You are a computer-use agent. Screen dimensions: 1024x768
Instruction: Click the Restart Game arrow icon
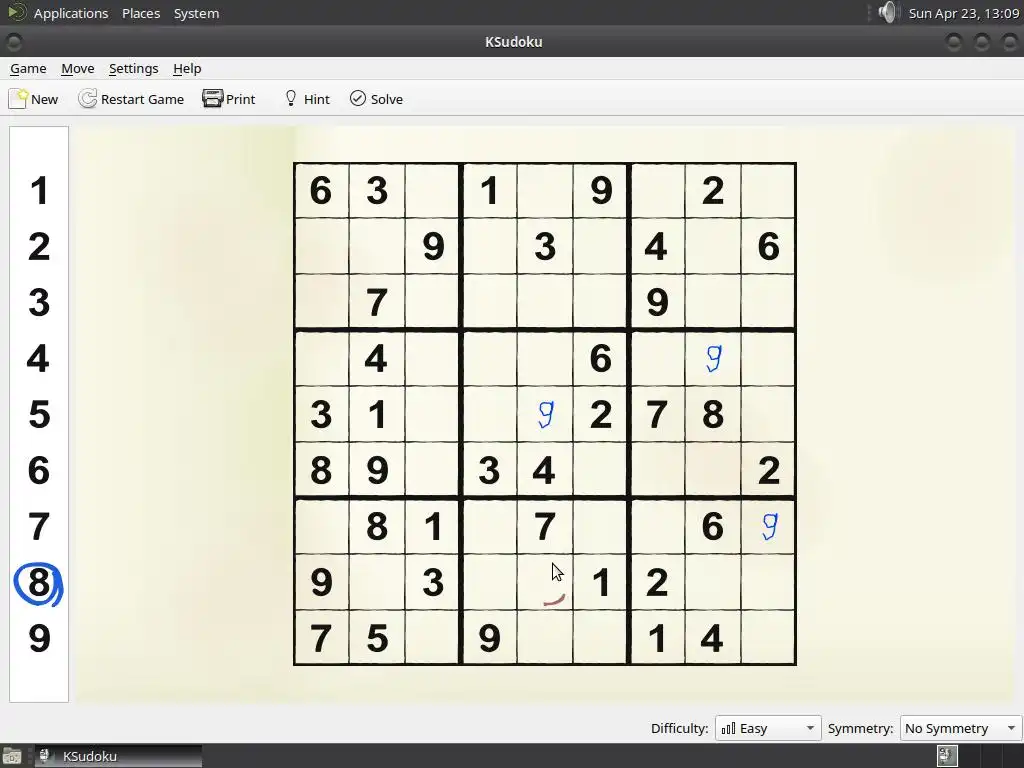pos(88,99)
